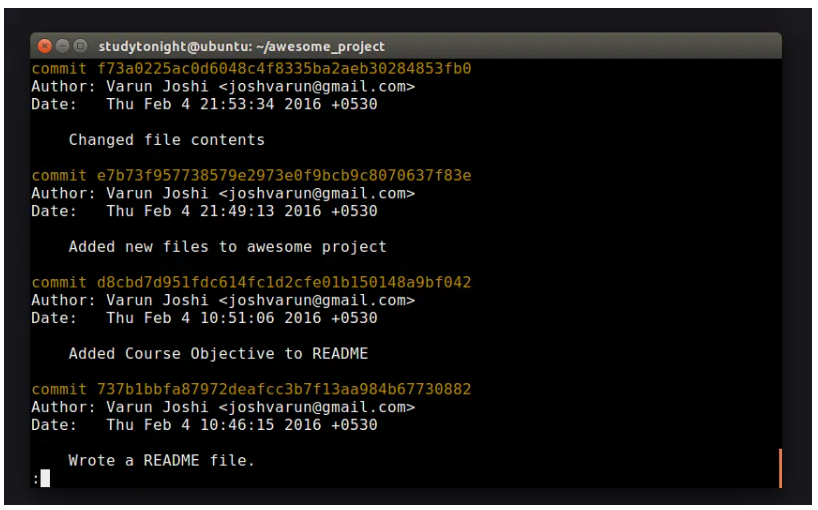Click the studytonight@ubuntu window title

241,46
